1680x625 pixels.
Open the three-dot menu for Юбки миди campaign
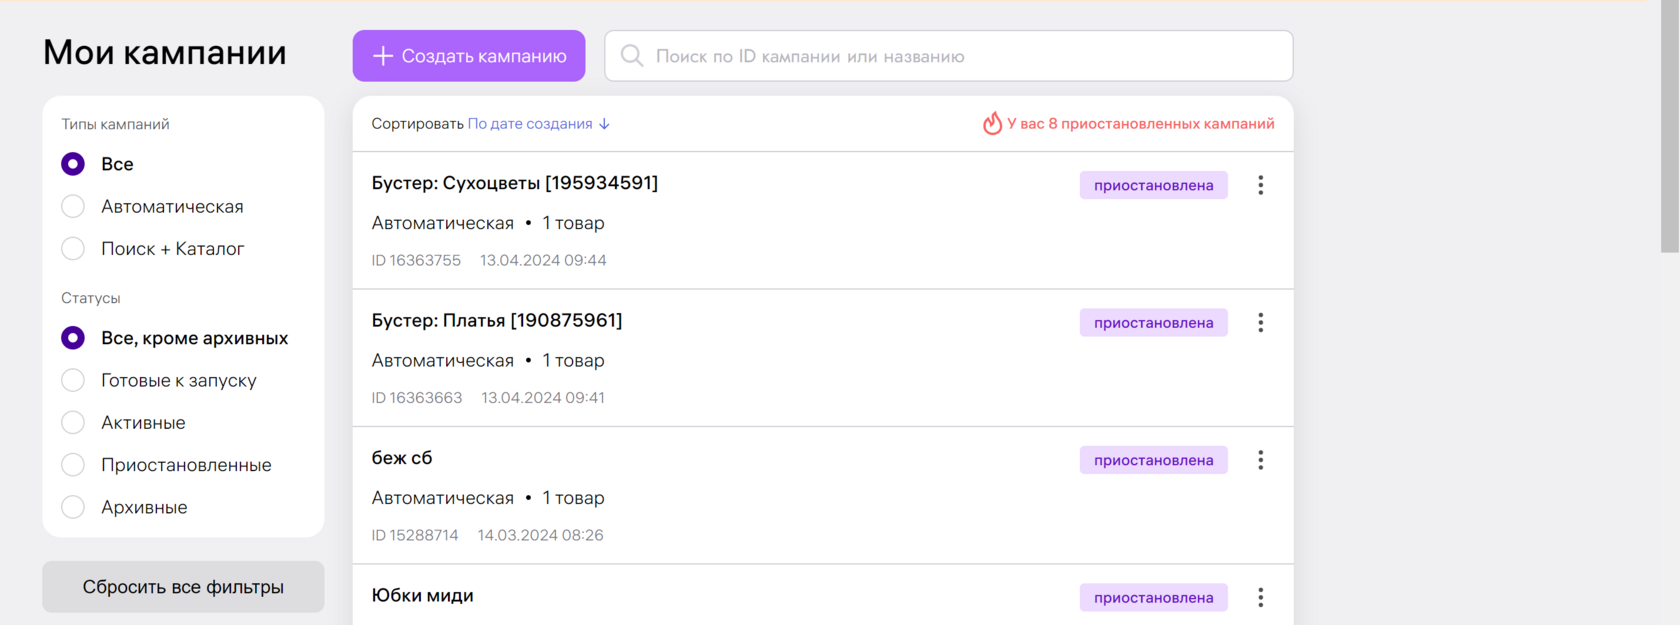point(1260,597)
